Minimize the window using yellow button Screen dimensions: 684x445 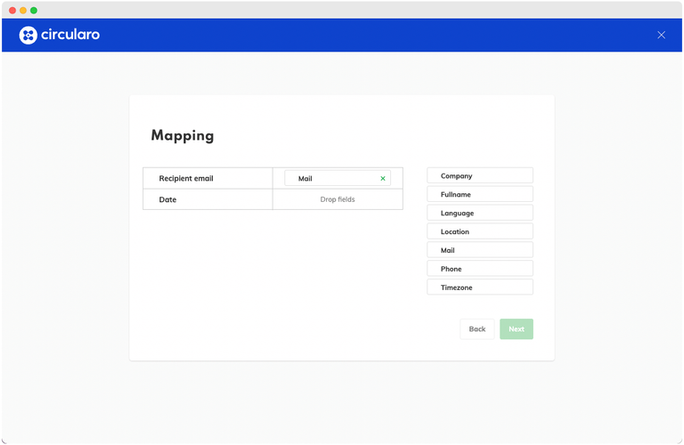pyautogui.click(x=23, y=10)
